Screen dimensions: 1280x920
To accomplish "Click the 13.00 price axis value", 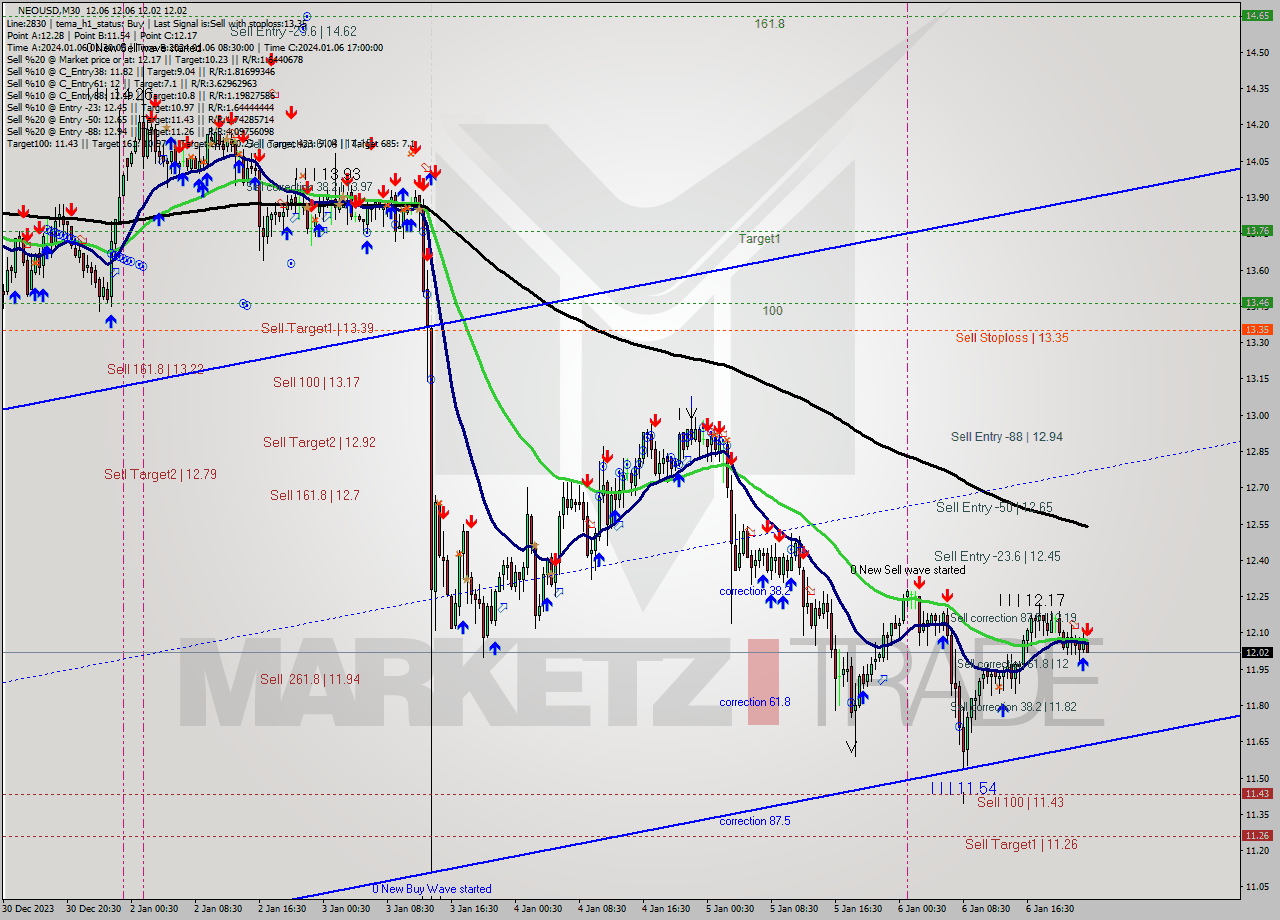I will pyautogui.click(x=1256, y=415).
